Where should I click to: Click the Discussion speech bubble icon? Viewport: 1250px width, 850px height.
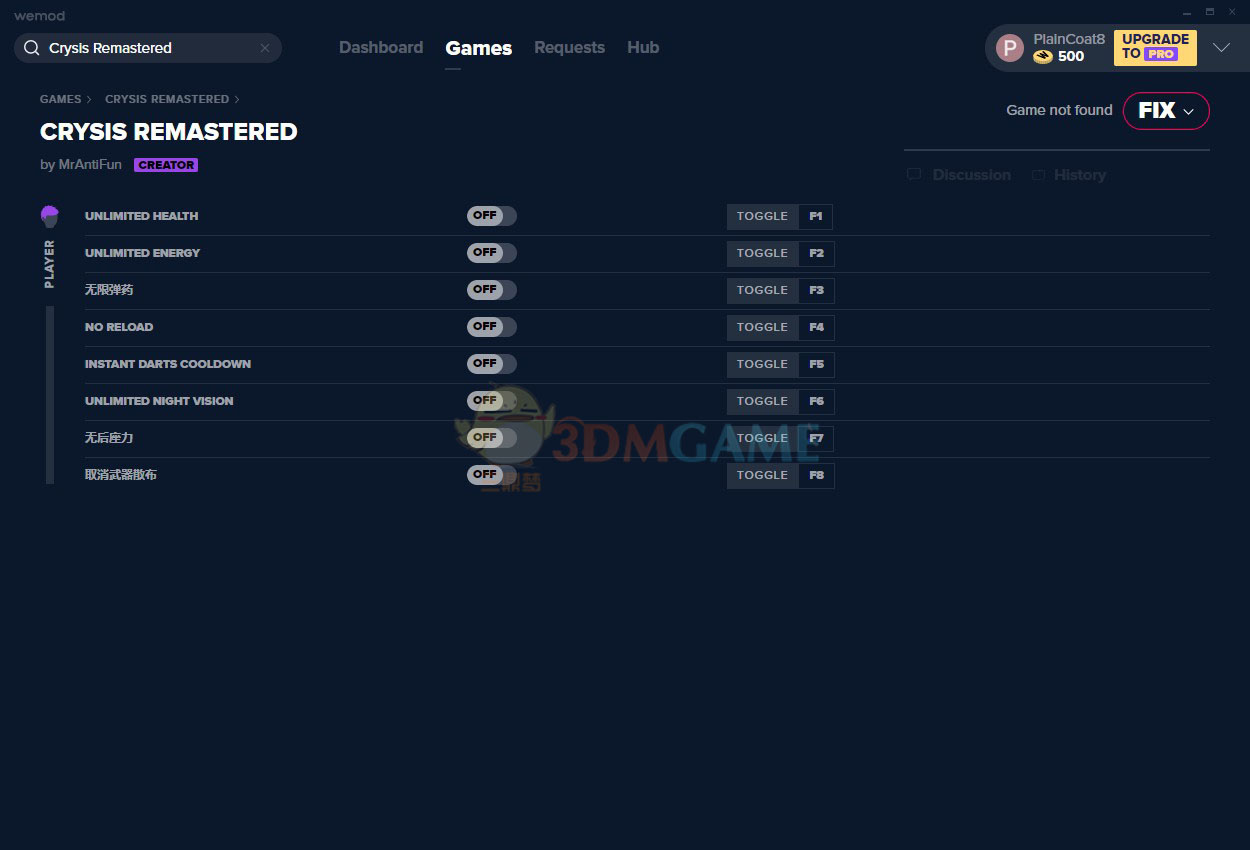point(914,175)
